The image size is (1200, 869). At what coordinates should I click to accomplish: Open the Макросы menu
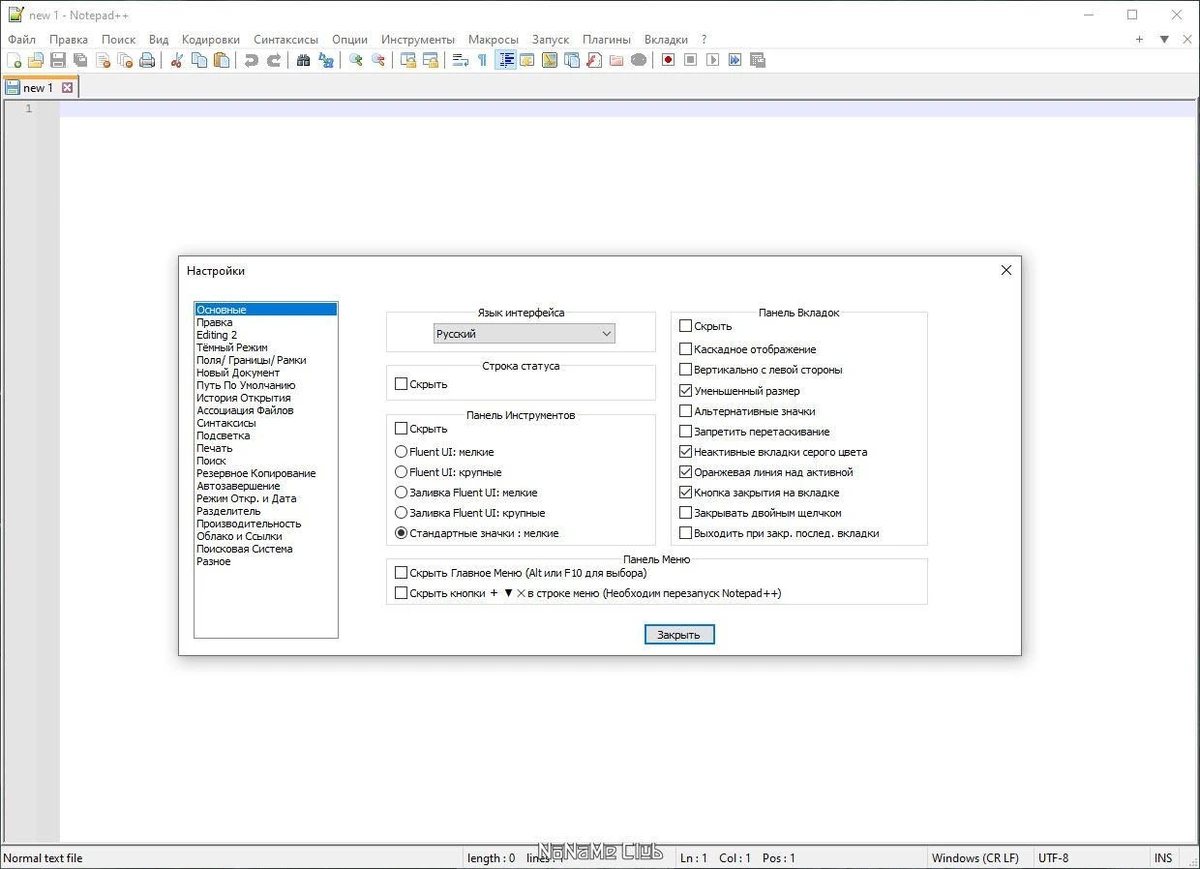click(493, 39)
